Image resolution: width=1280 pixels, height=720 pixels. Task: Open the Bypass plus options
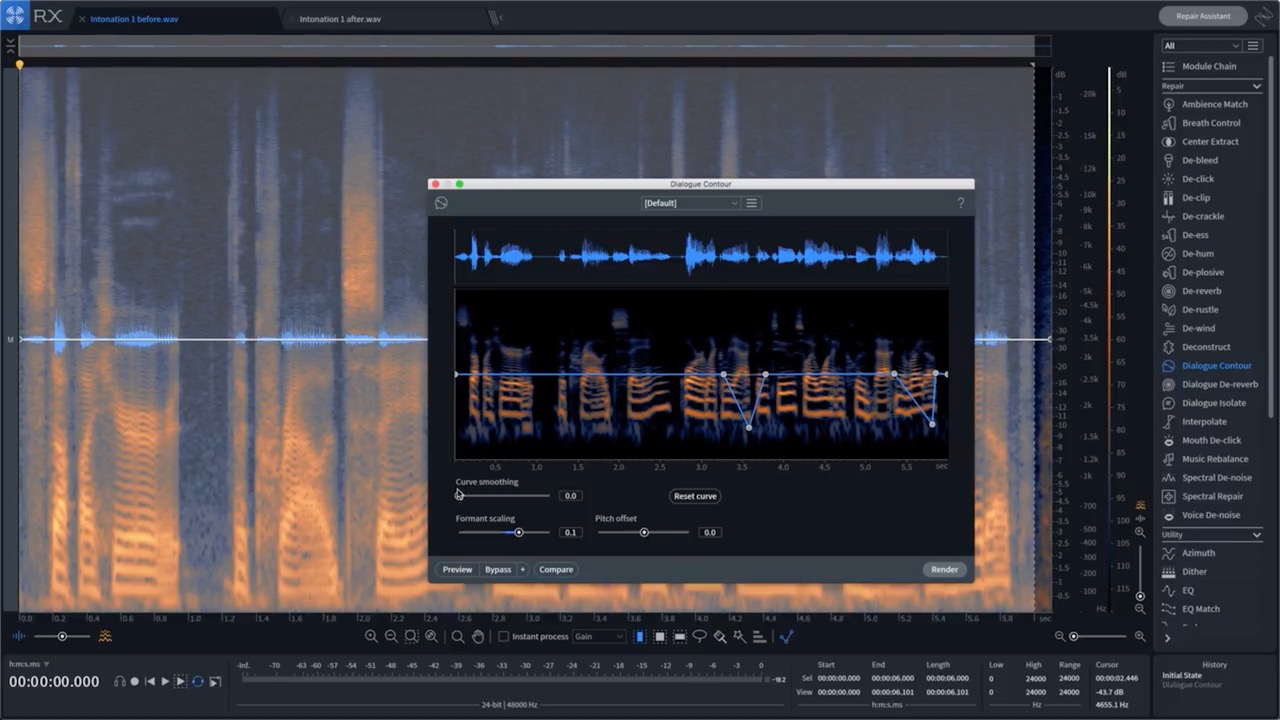(522, 569)
